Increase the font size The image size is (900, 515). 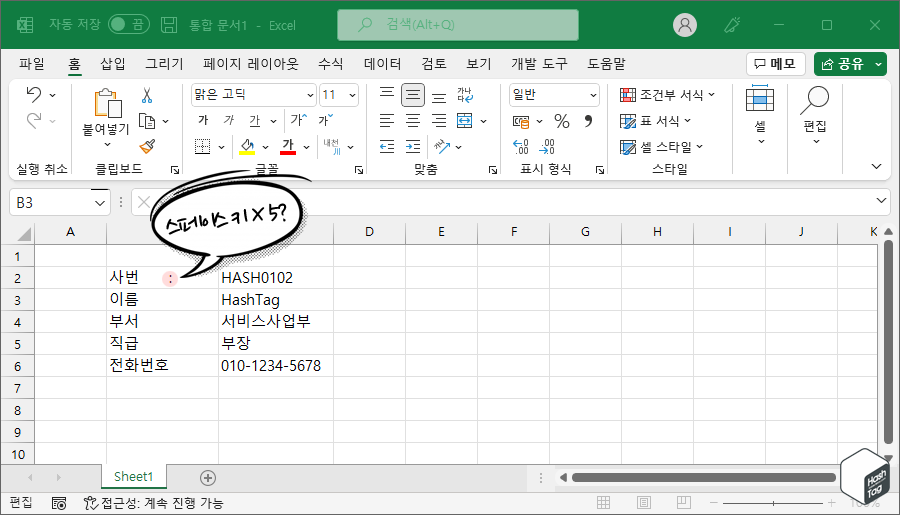[299, 119]
